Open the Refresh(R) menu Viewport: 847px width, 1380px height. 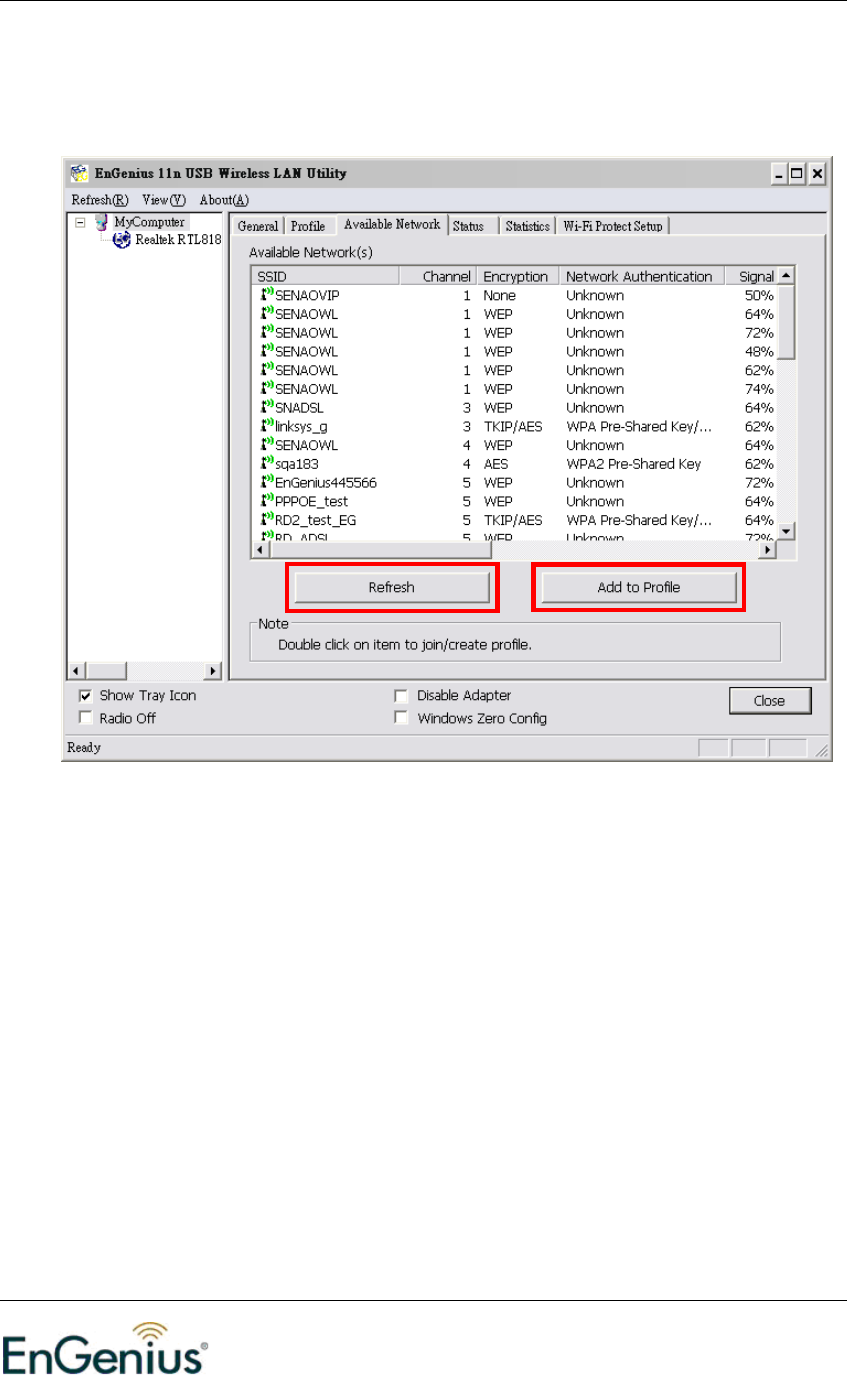point(101,200)
